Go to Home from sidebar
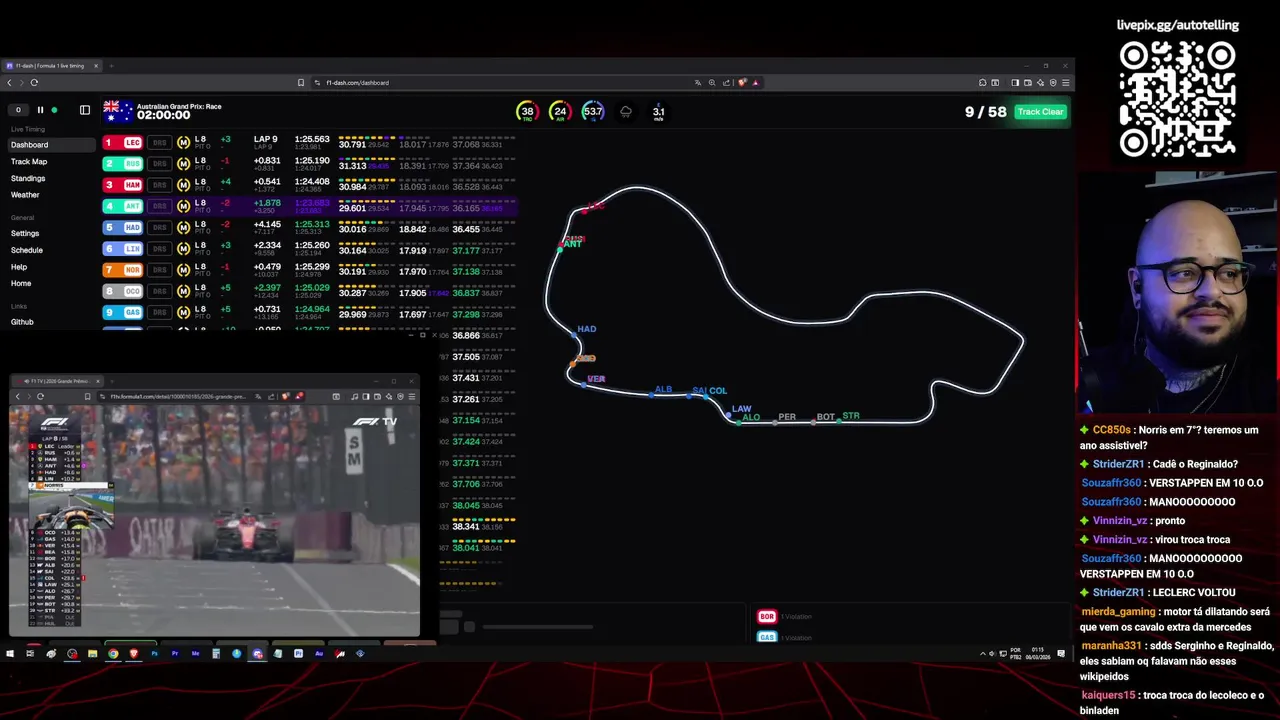This screenshot has height=720, width=1280. coord(21,284)
